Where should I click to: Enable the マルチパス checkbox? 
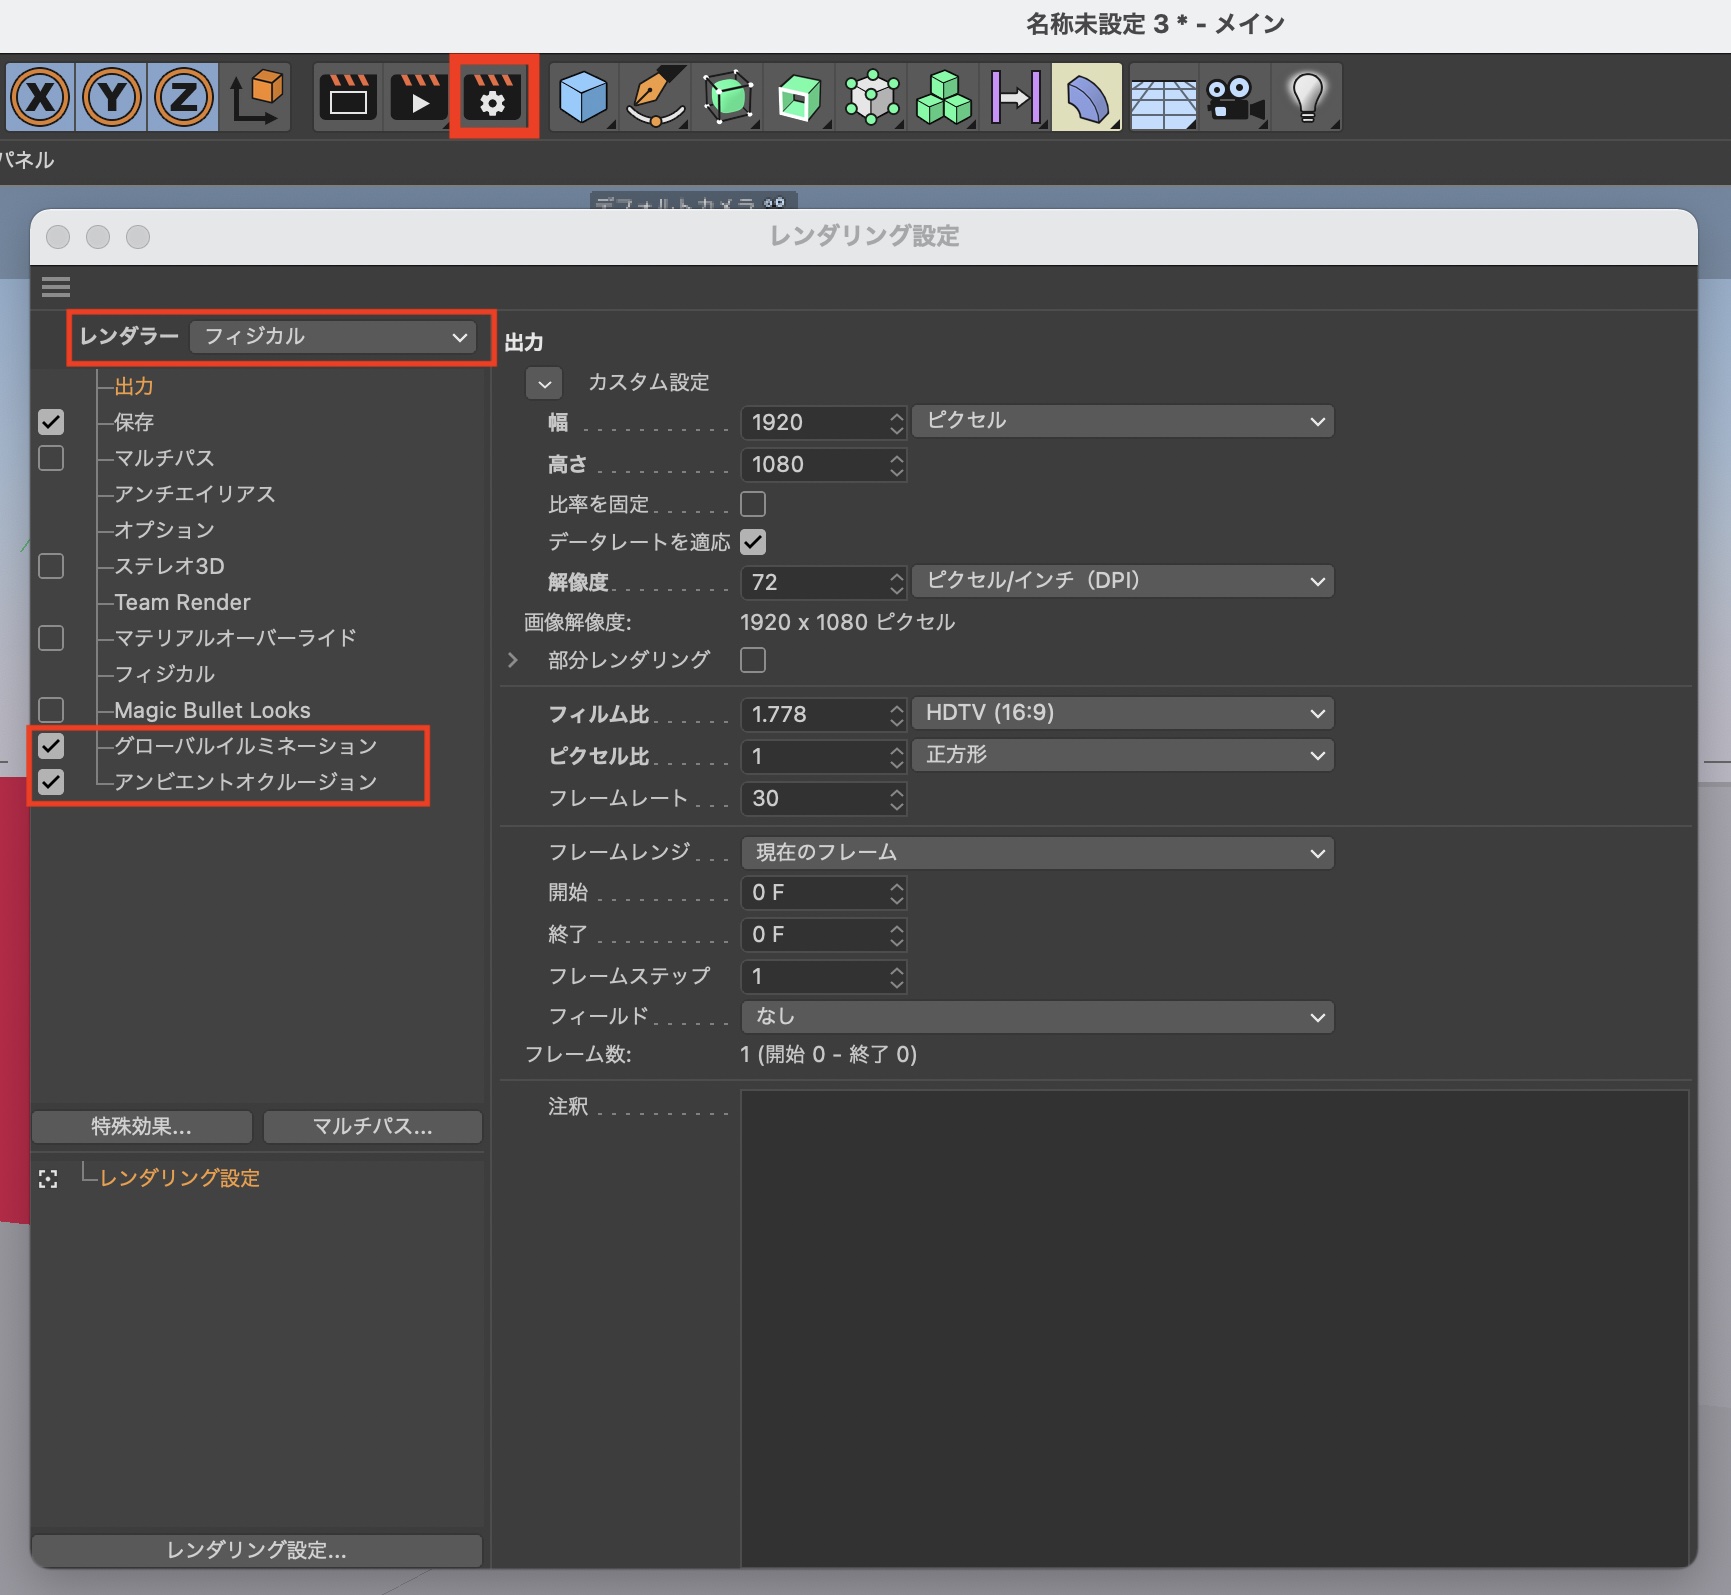click(x=51, y=458)
